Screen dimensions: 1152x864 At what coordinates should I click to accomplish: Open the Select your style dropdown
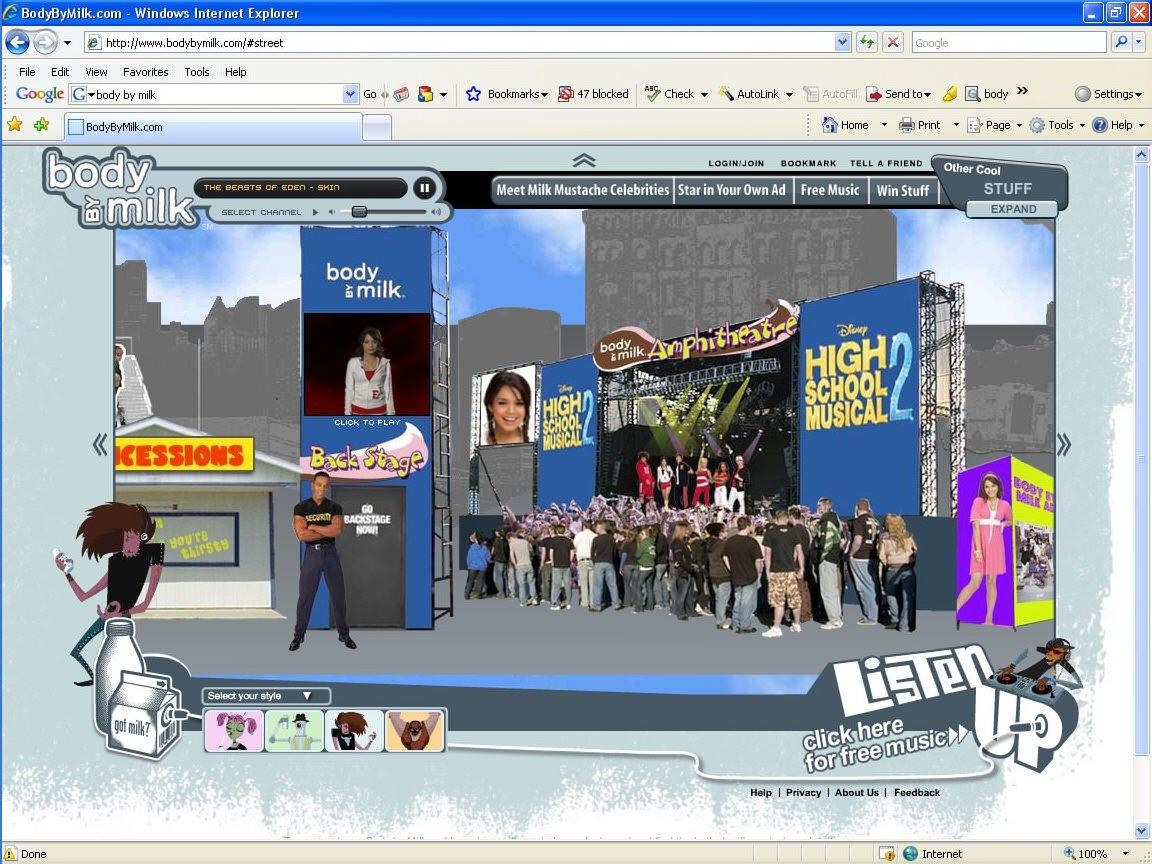[266, 696]
